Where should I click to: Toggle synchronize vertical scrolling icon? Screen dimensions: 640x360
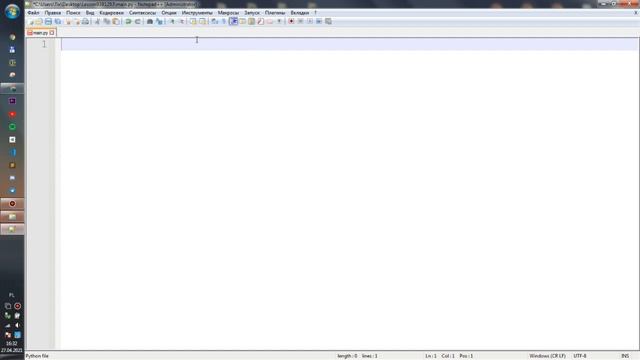point(193,21)
